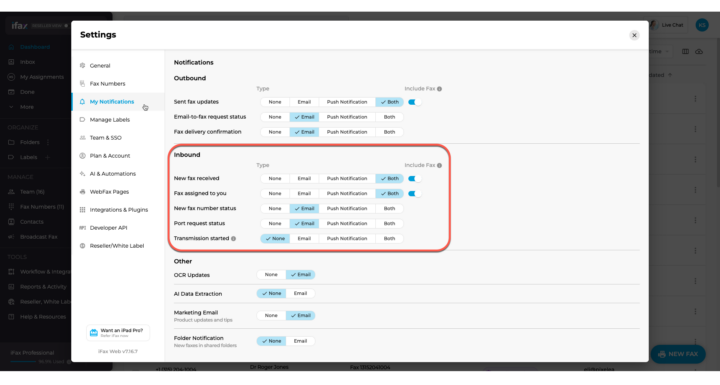Click the Manage Labels tag icon
This screenshot has height=385, width=720.
83,119
